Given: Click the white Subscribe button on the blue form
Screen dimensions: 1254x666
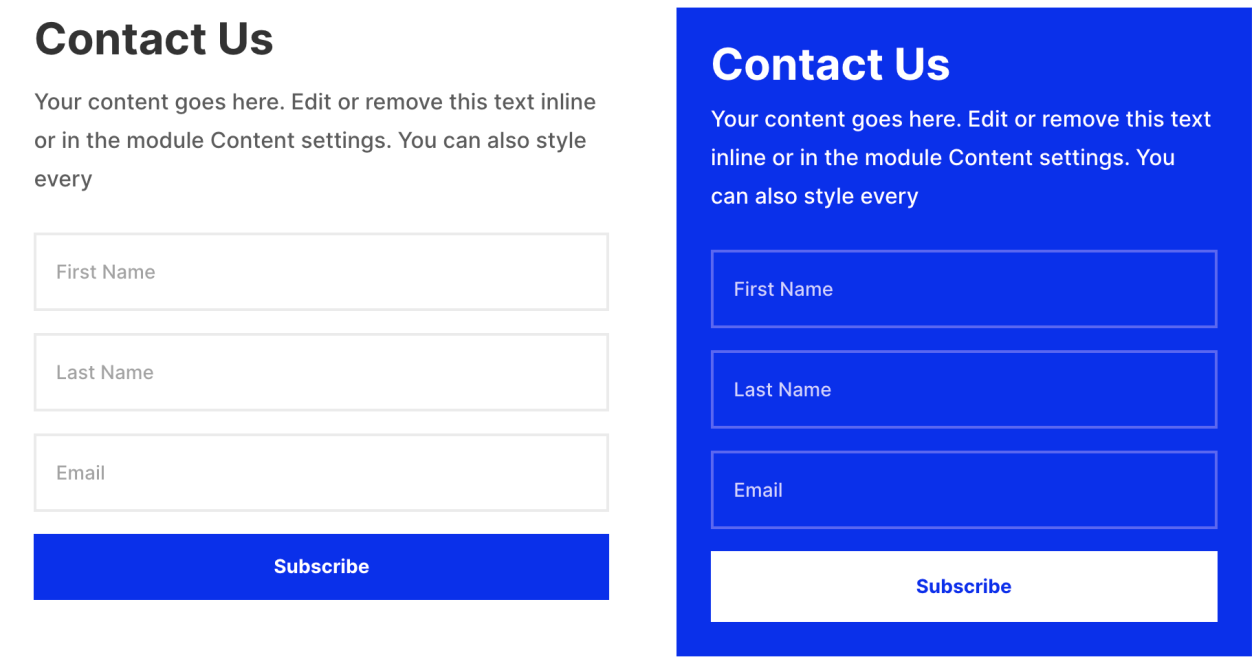Looking at the screenshot, I should pos(963,586).
